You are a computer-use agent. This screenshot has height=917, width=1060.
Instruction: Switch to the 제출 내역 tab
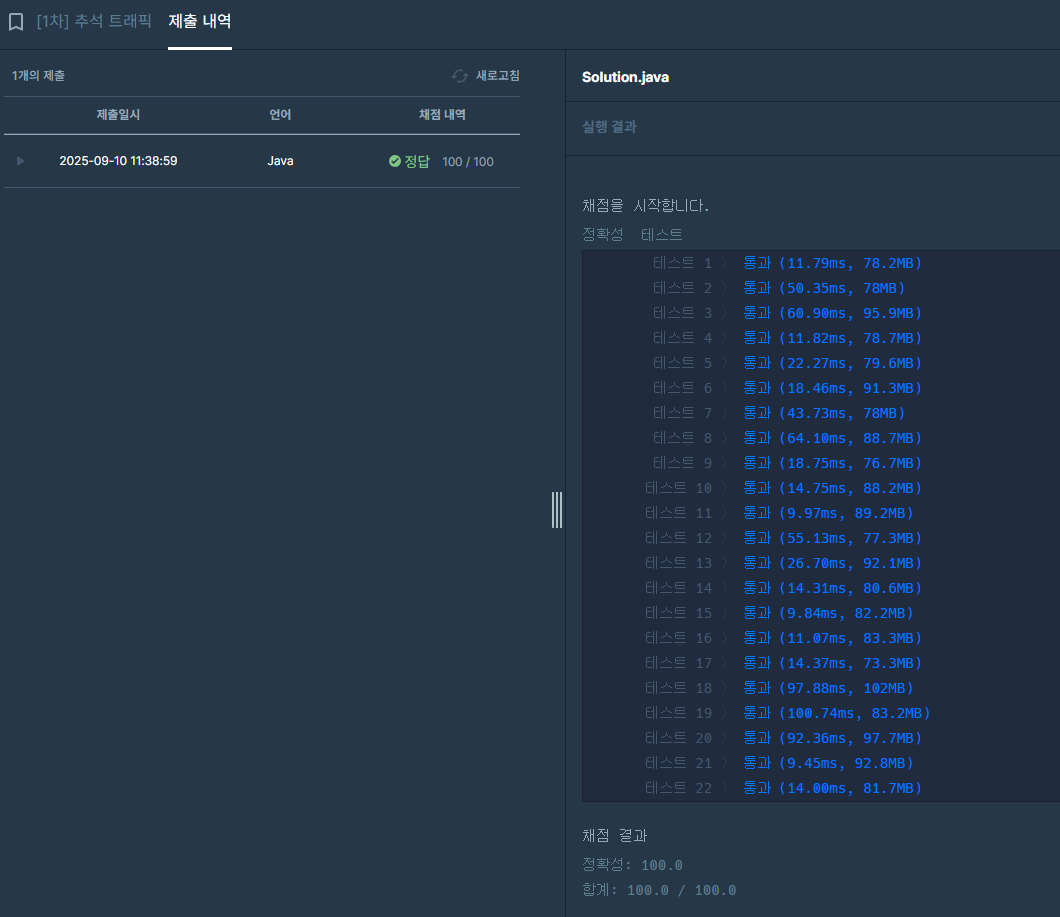pyautogui.click(x=200, y=21)
